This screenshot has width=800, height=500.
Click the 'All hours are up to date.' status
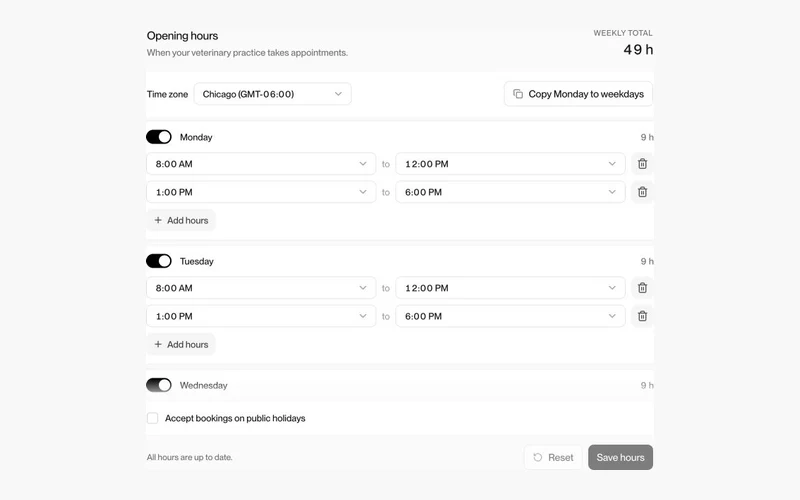coord(189,457)
